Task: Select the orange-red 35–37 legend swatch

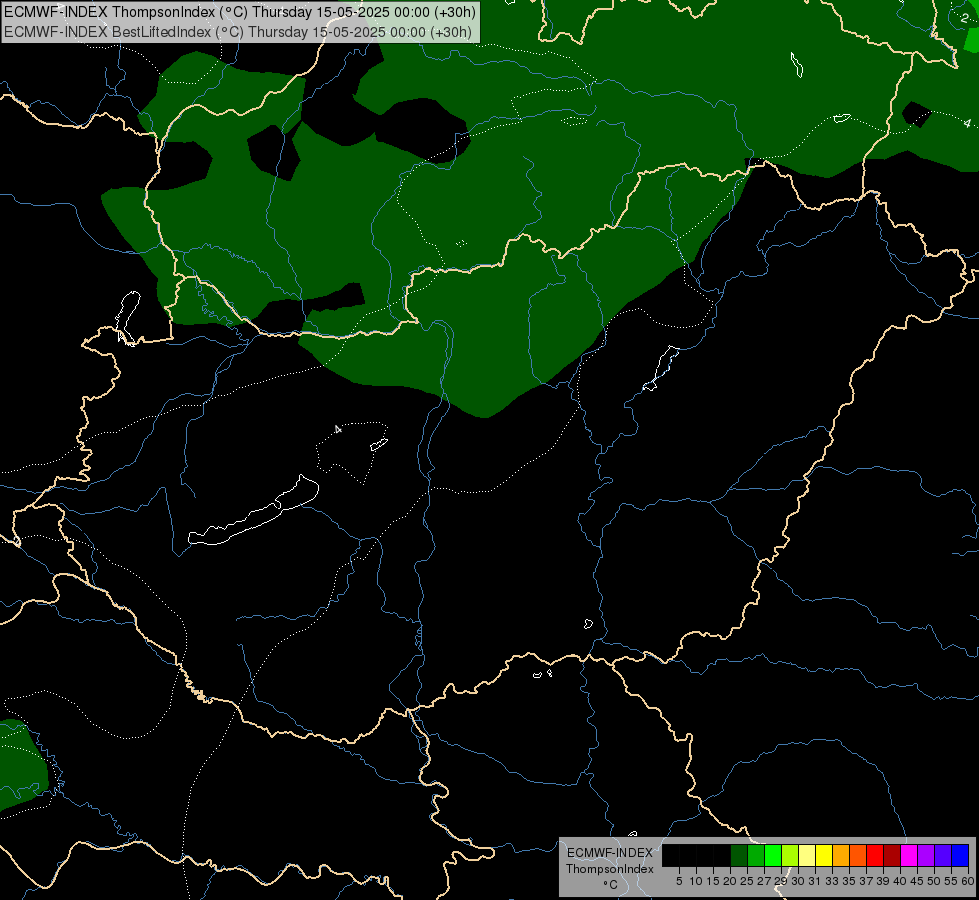Action: tap(858, 855)
